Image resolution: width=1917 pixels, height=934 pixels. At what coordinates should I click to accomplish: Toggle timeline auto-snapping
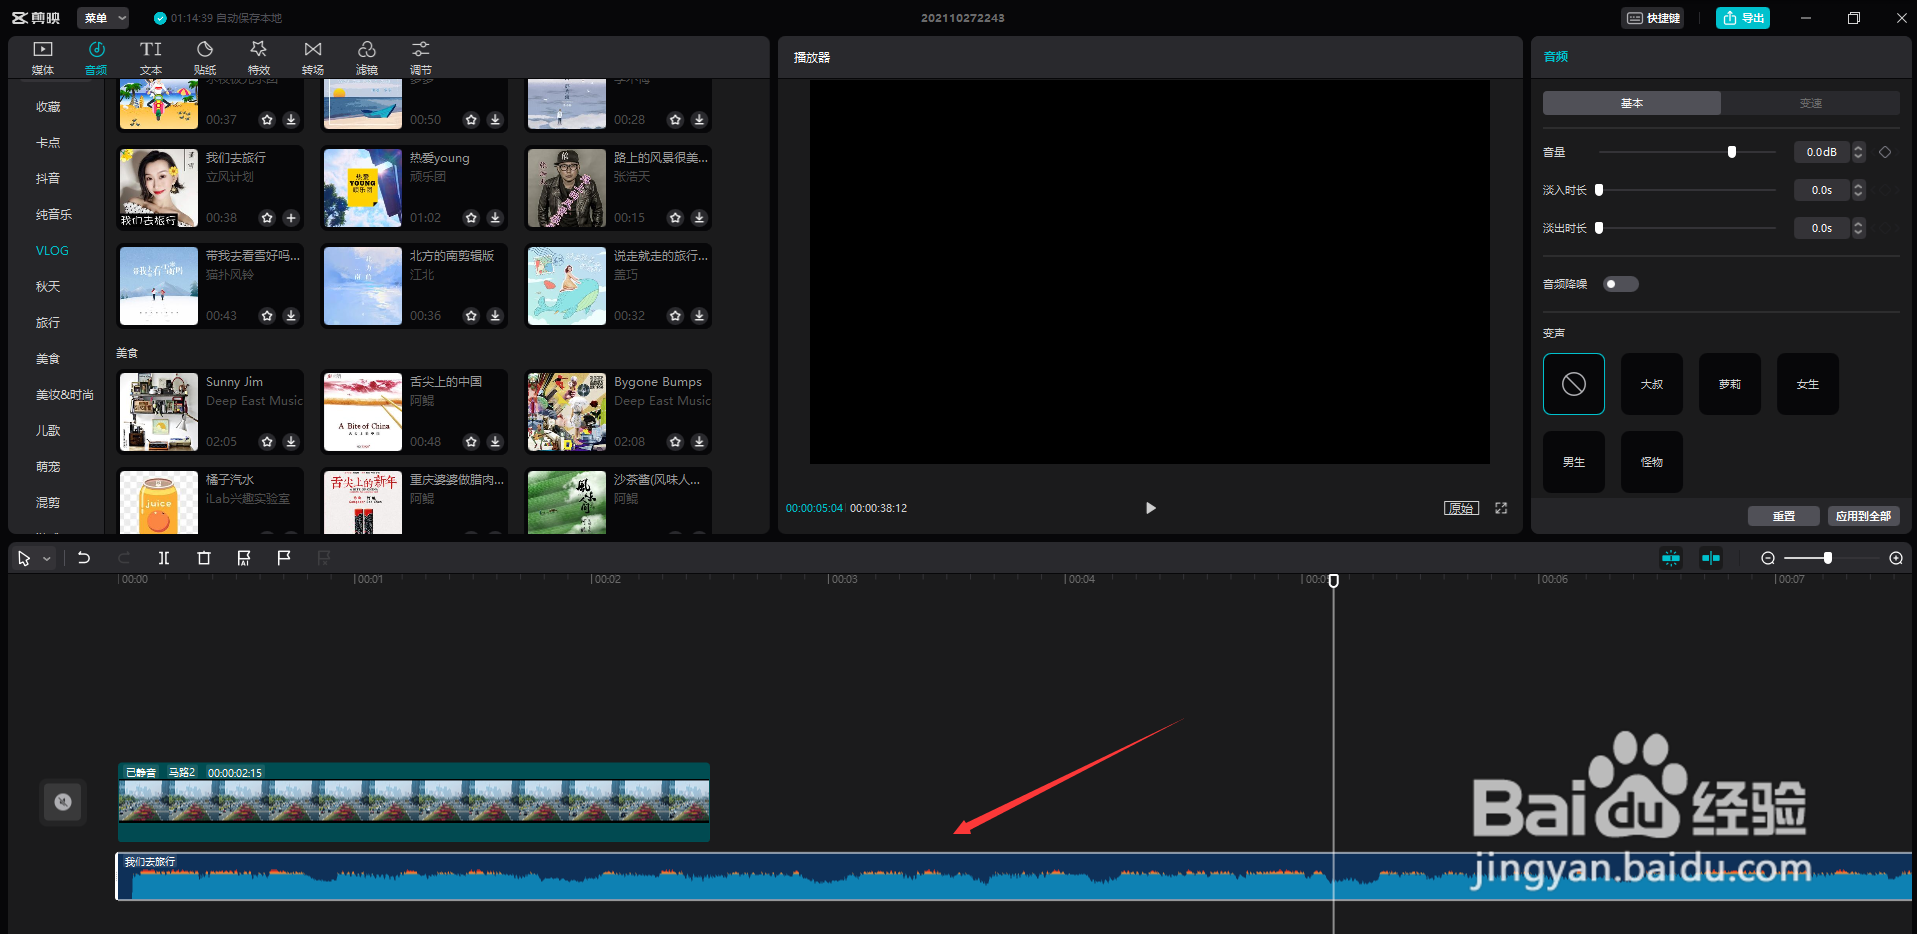1671,558
